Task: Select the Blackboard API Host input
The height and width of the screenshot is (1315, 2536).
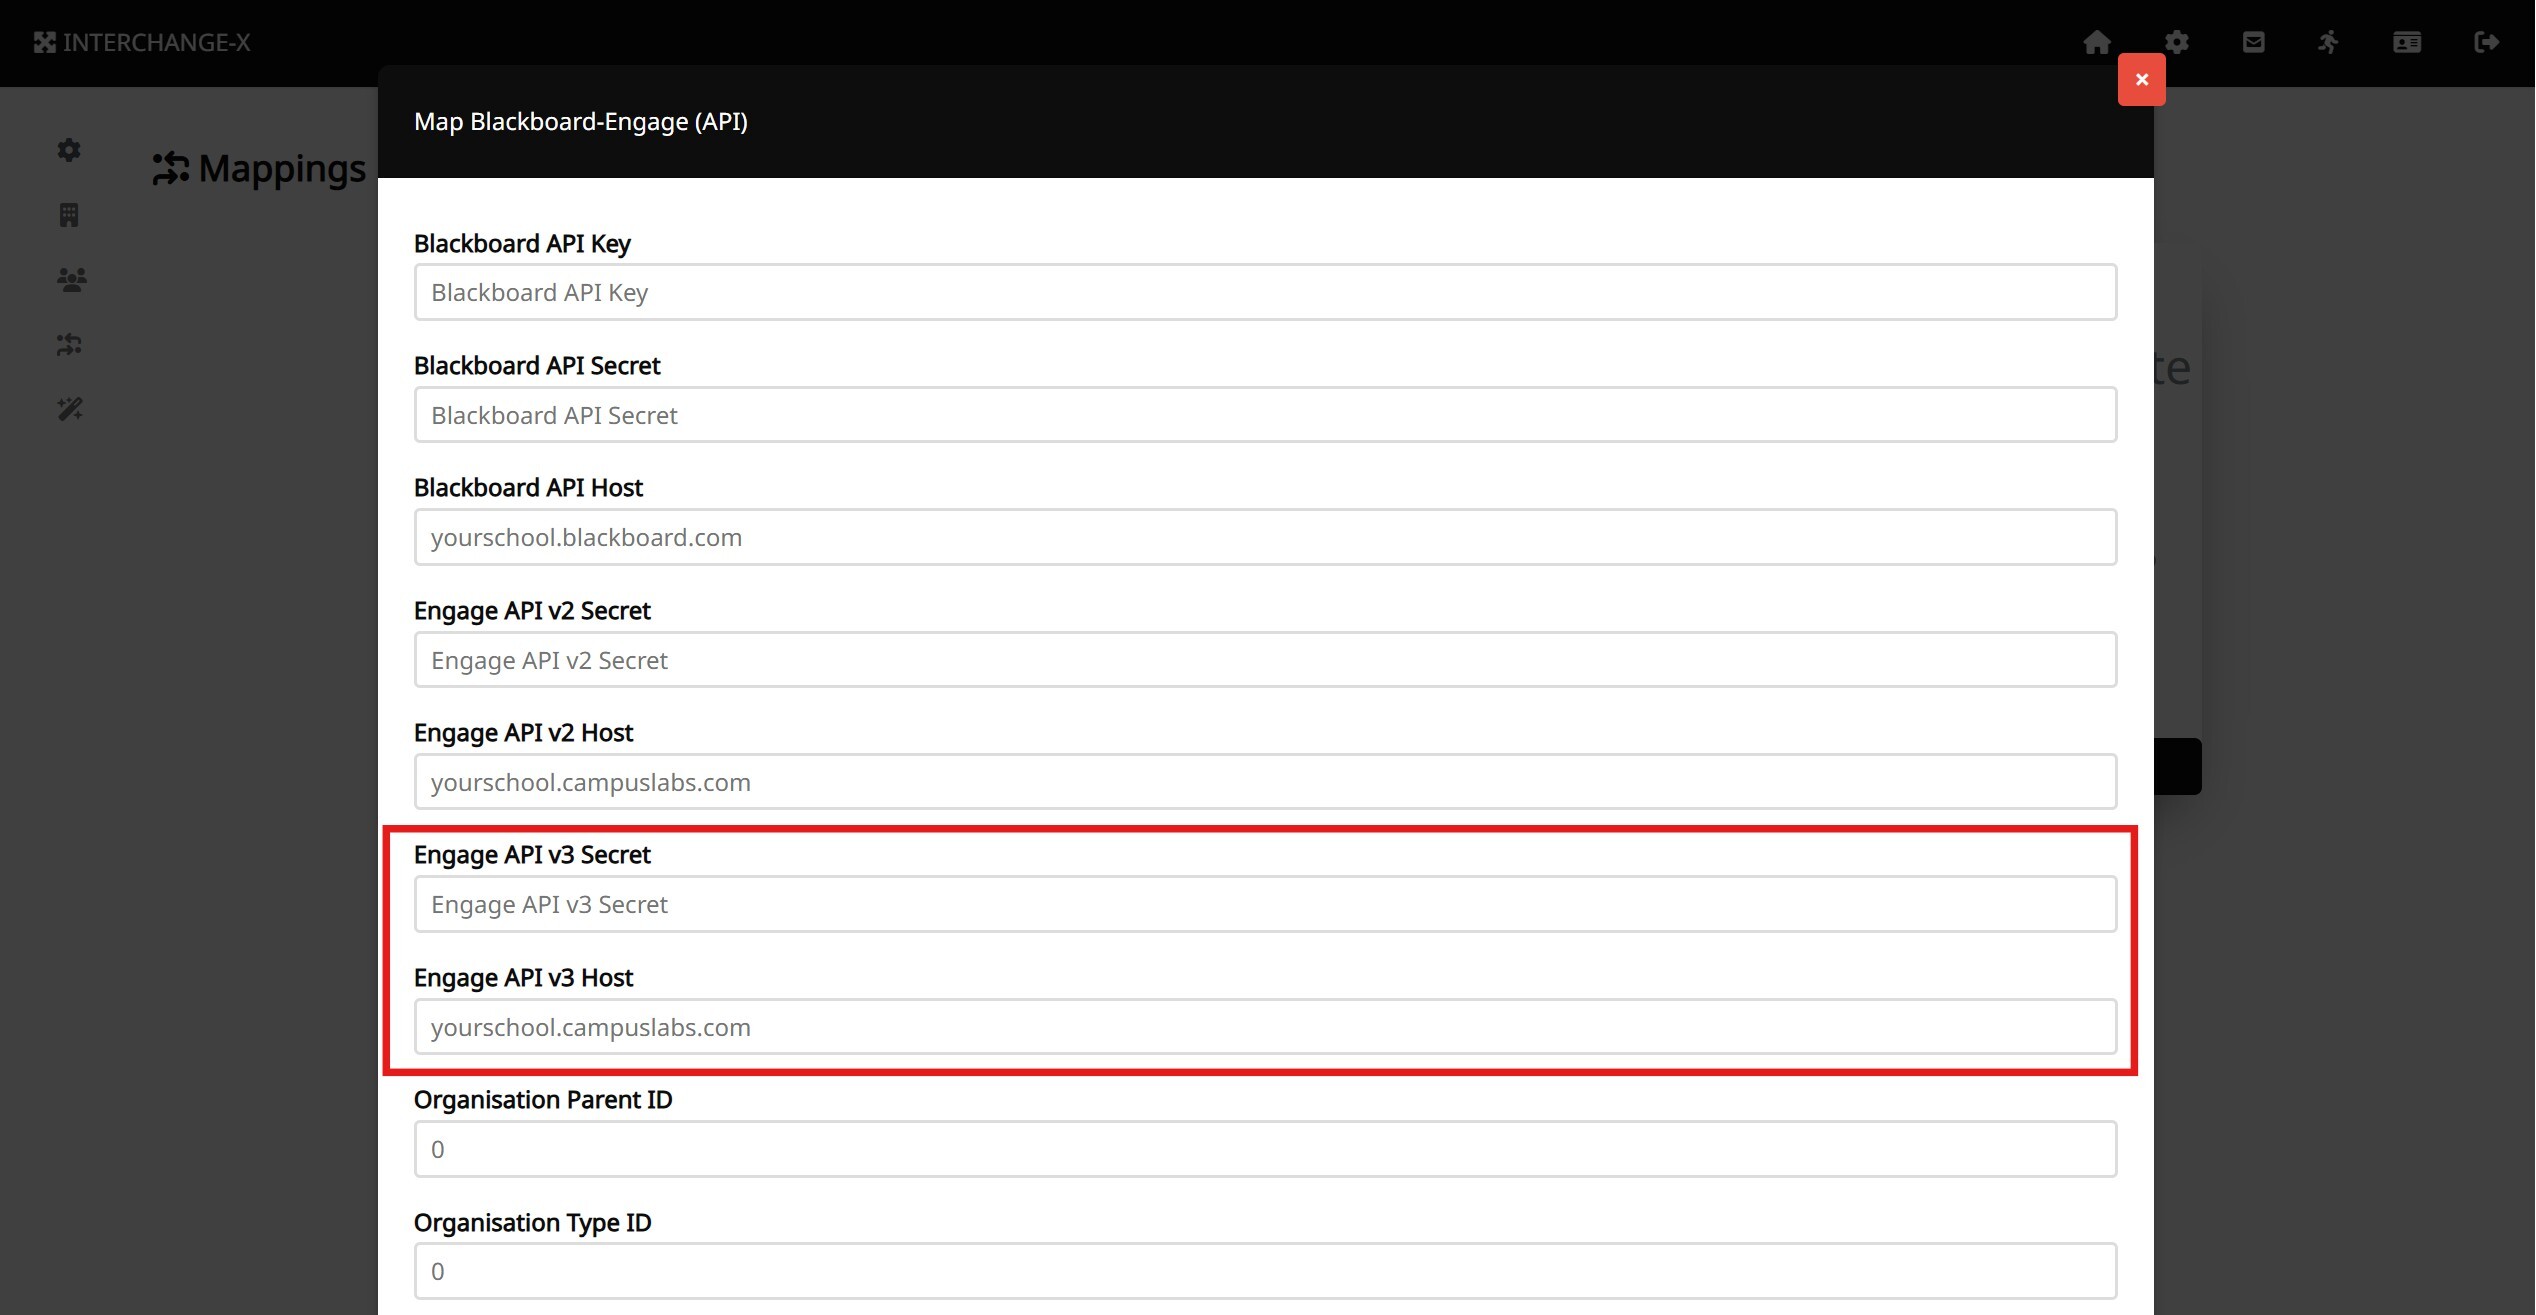Action: (1265, 538)
